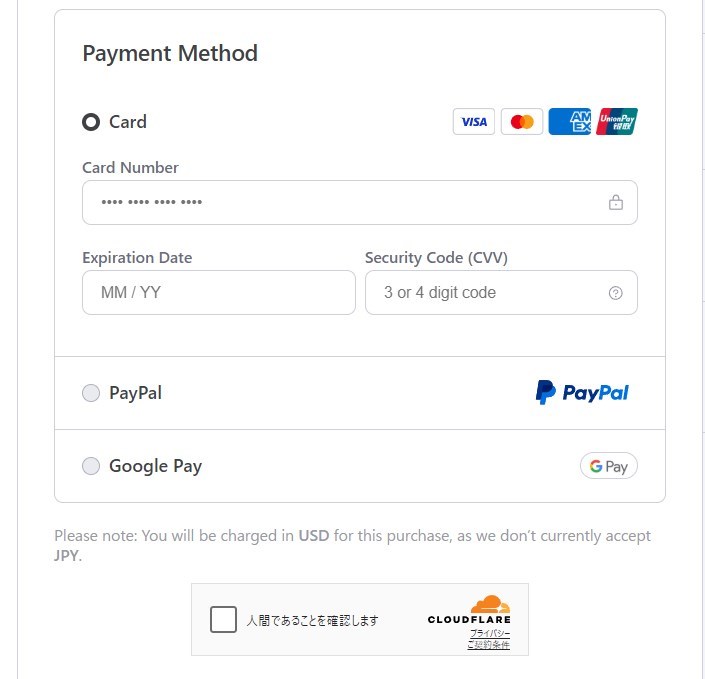Click the UnionPay card logo
Image resolution: width=705 pixels, height=679 pixels.
pyautogui.click(x=617, y=122)
